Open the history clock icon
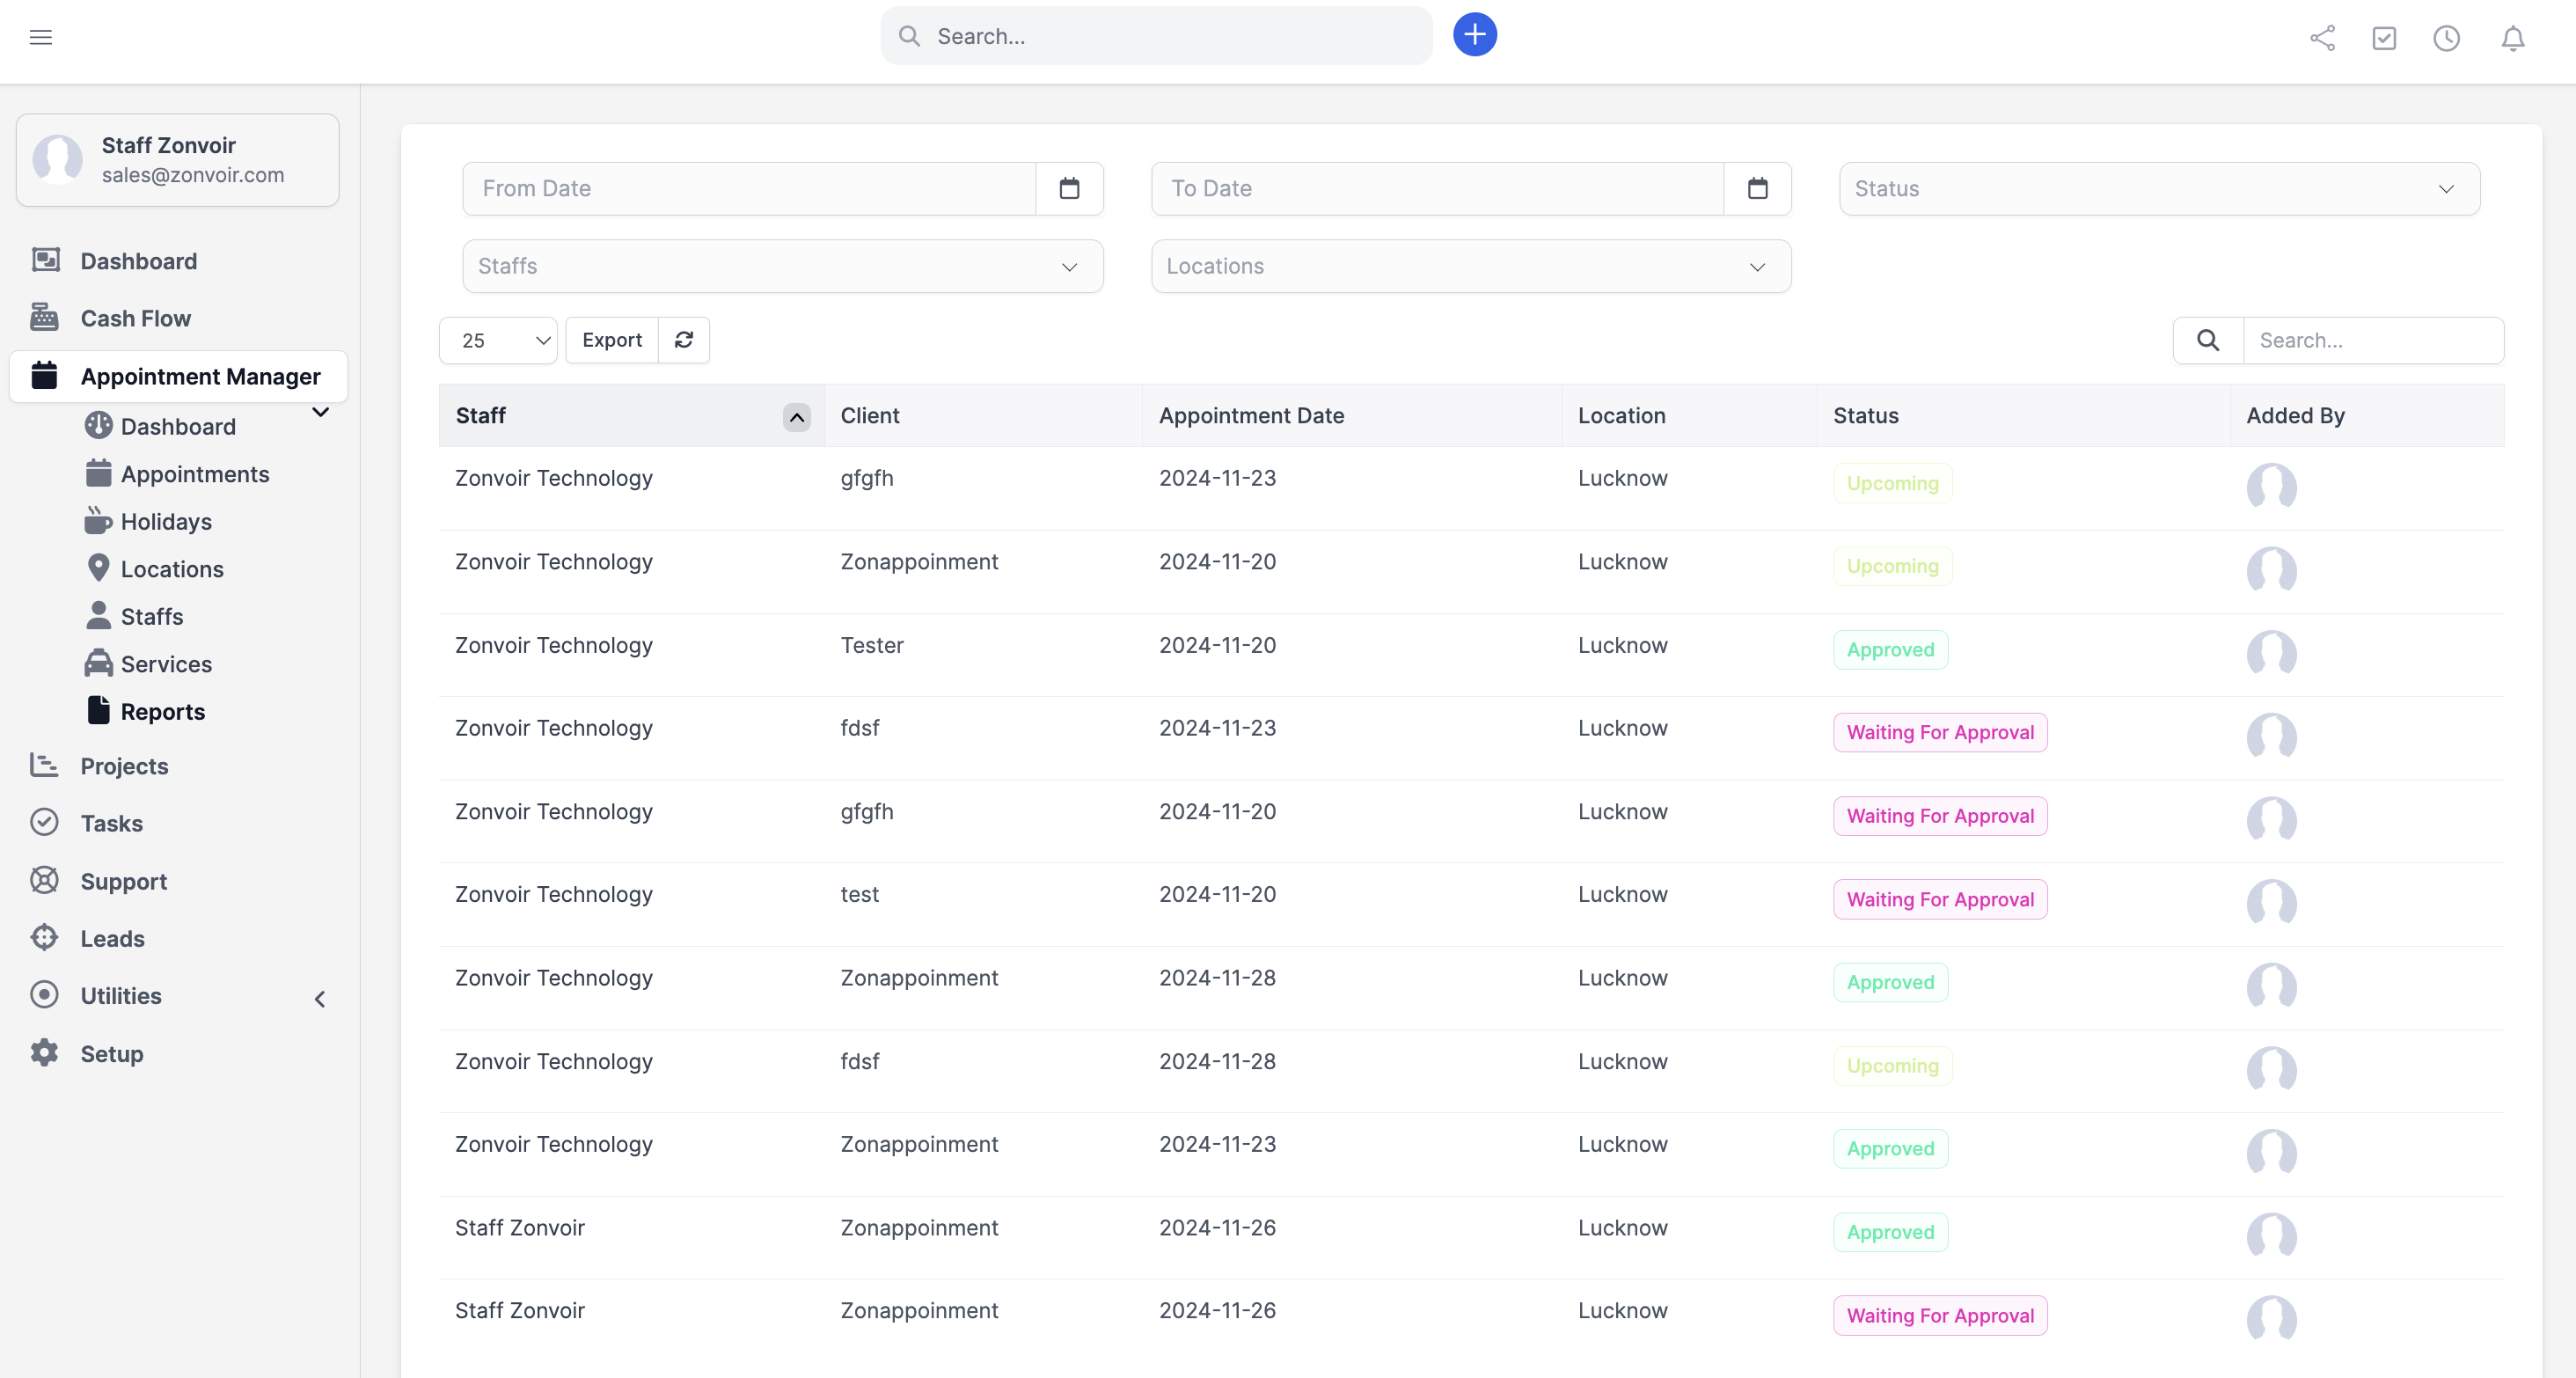This screenshot has height=1378, width=2576. pyautogui.click(x=2447, y=38)
